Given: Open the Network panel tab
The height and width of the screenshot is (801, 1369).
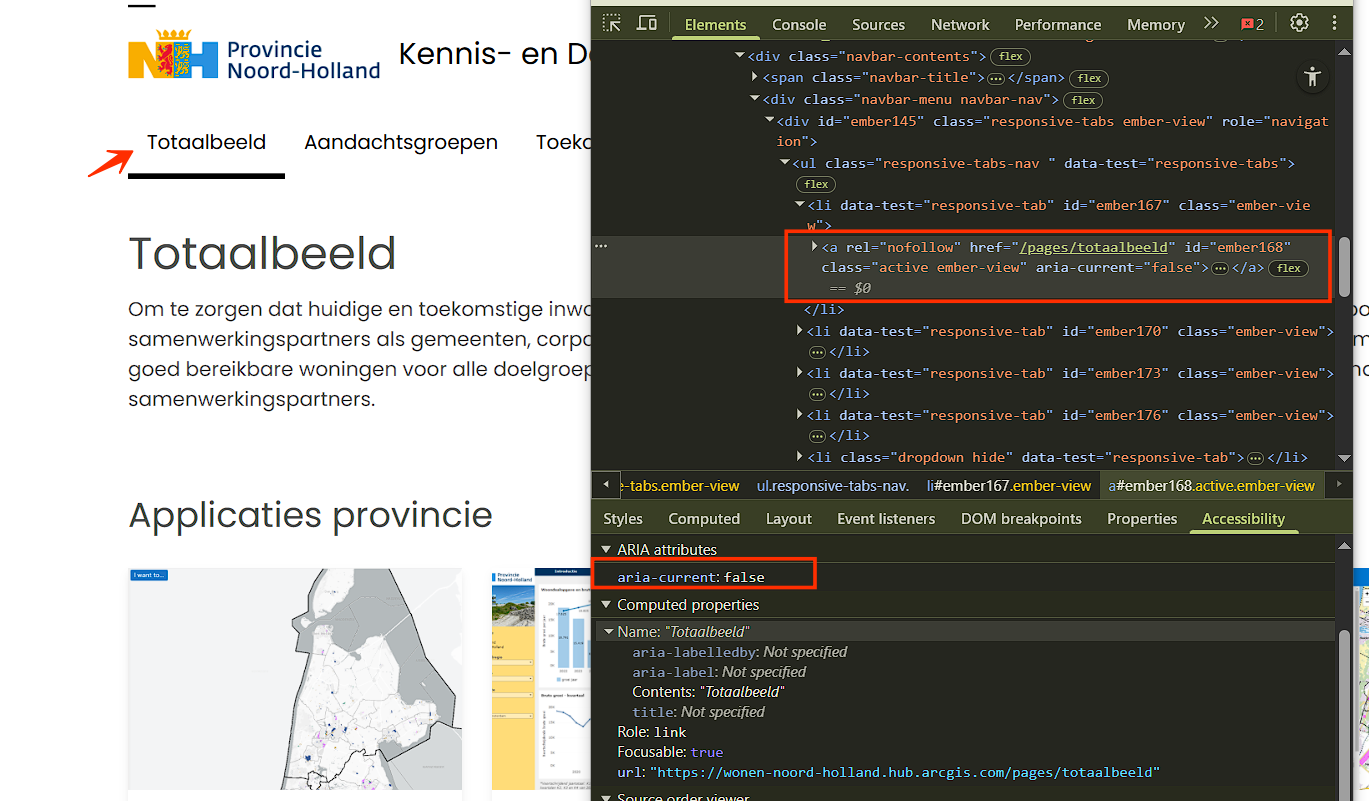Looking at the screenshot, I should [960, 24].
